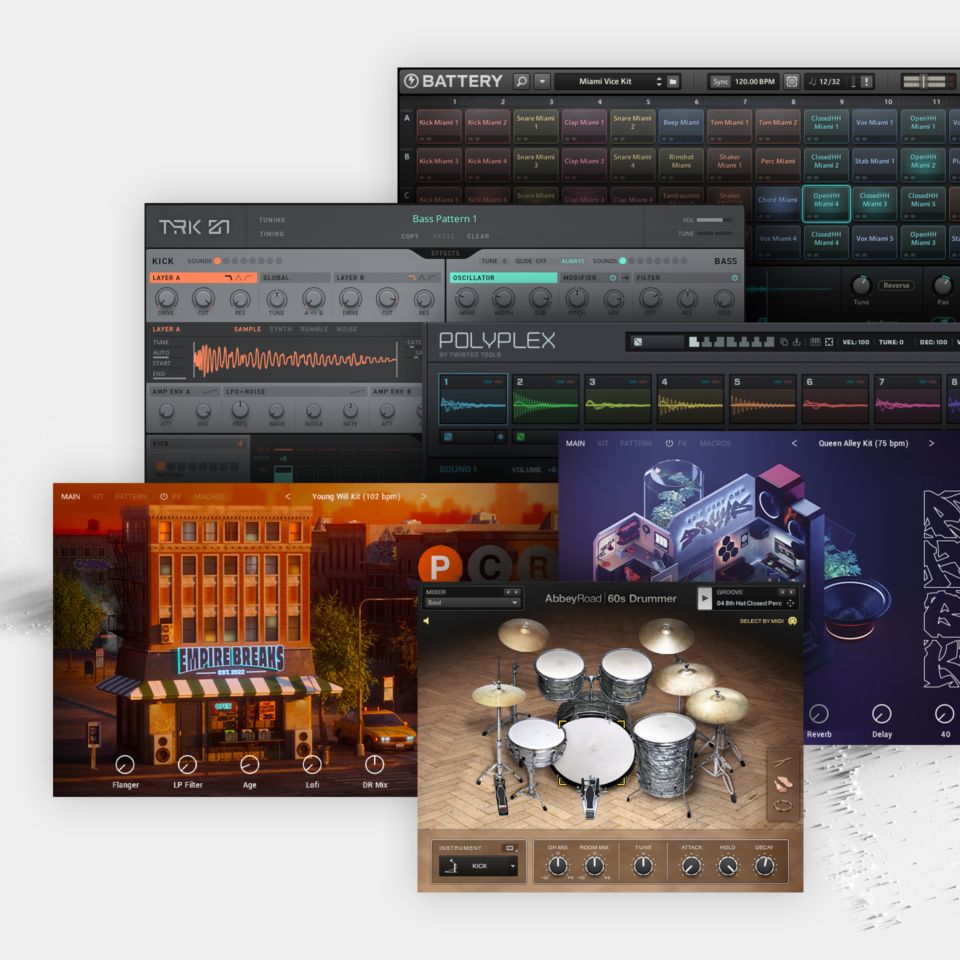Open the Mixer Soul dropdown
This screenshot has width=960, height=960.
(x=473, y=603)
